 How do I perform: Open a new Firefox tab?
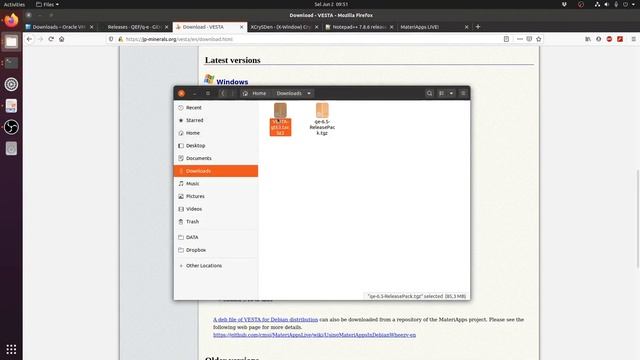point(478,27)
